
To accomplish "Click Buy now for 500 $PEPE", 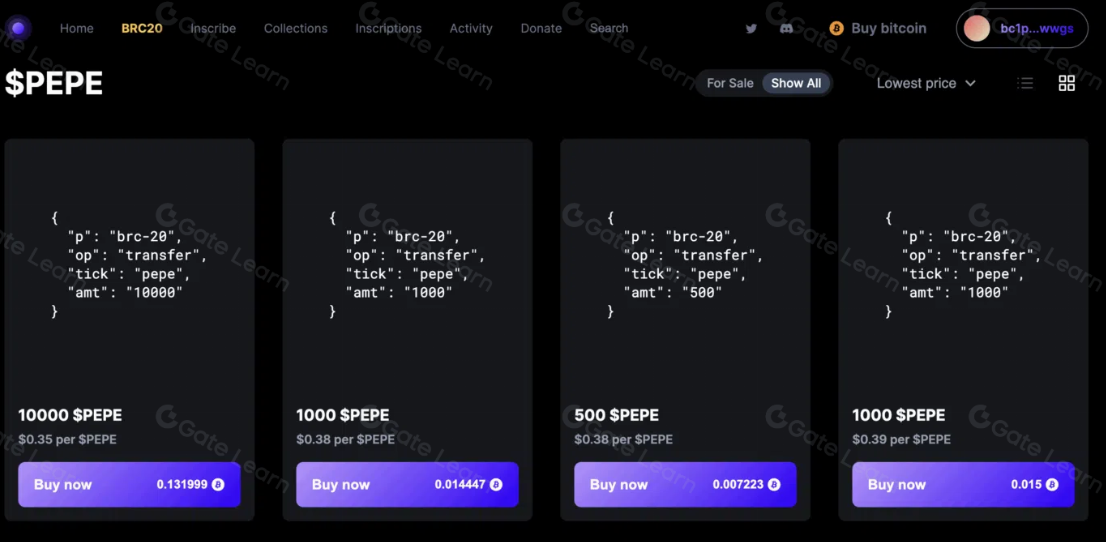I will coord(685,484).
